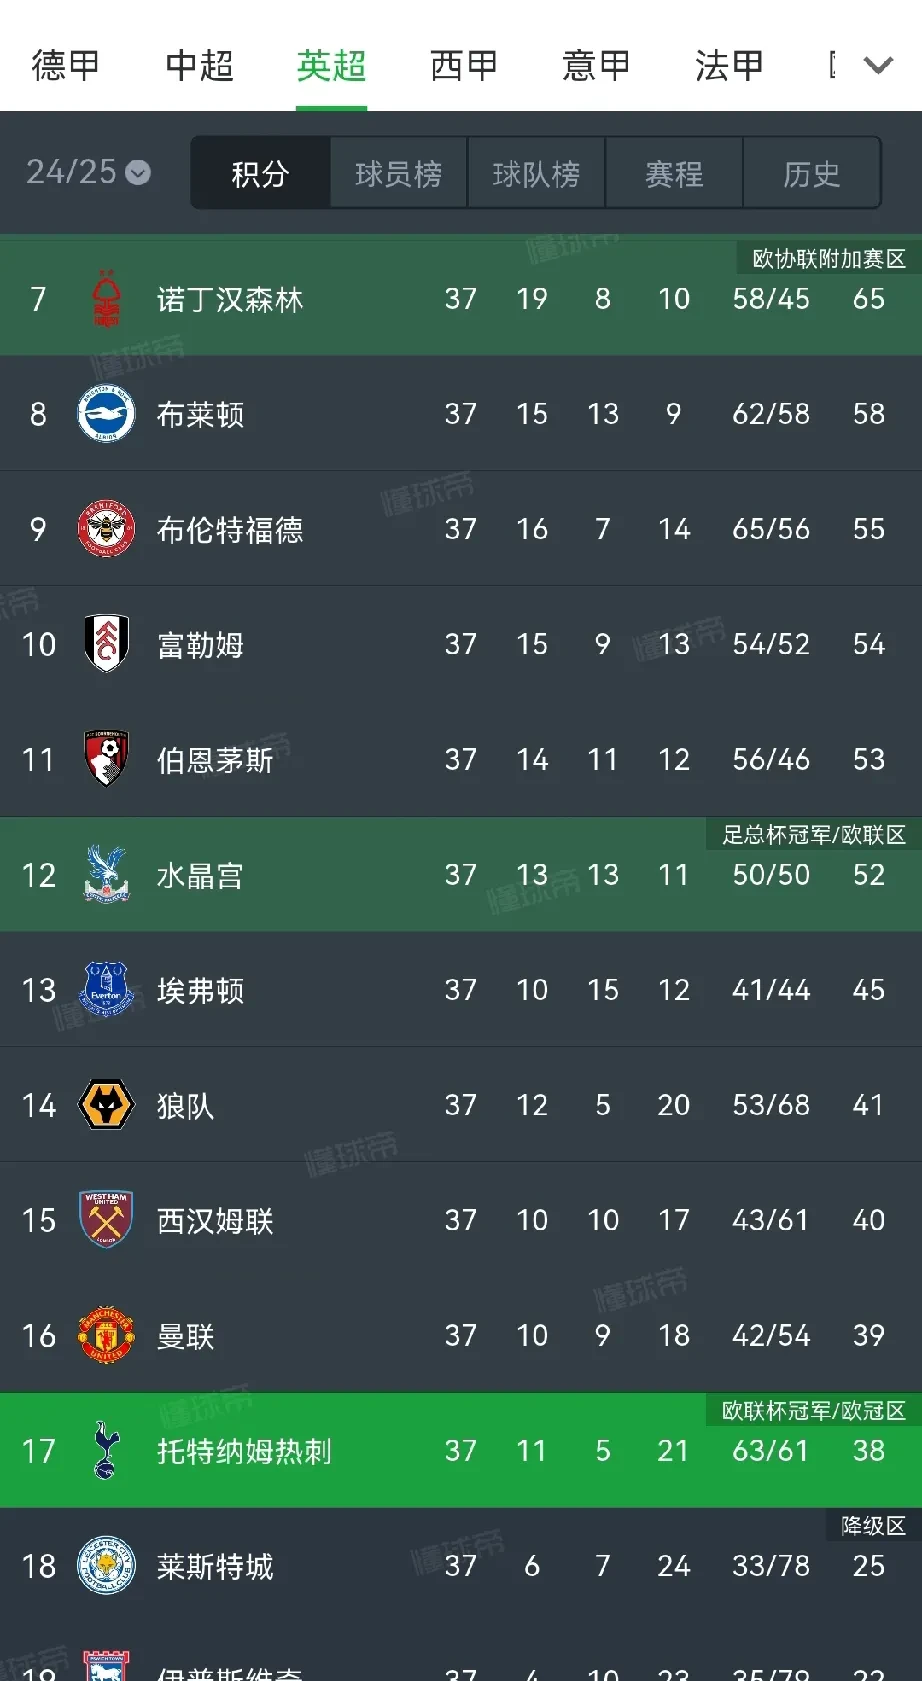Expand the league list chevron at top right
922x1681 pixels.
click(877, 63)
